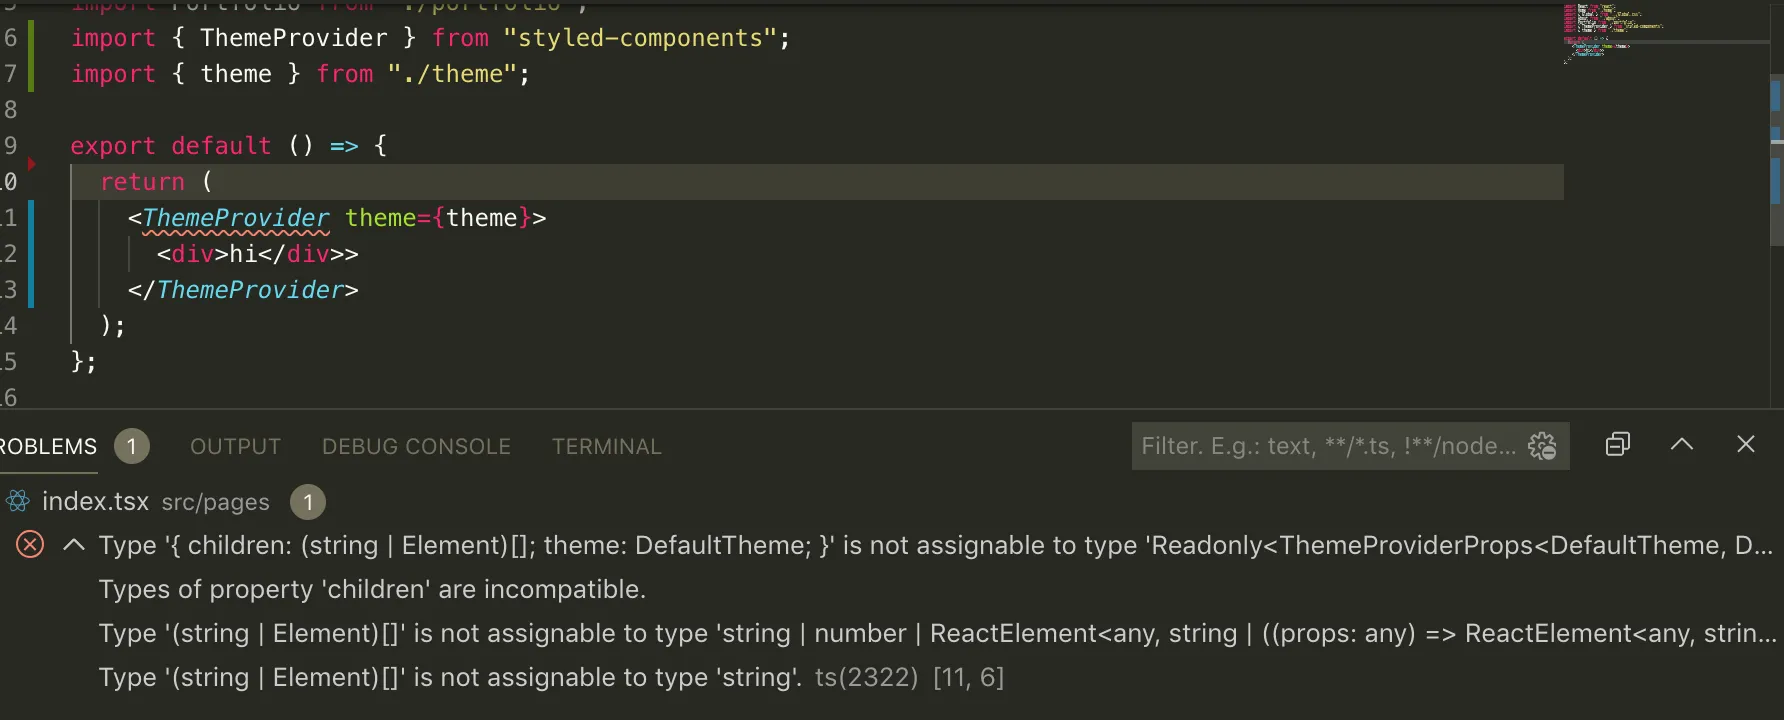This screenshot has height=720, width=1784.
Task: Click the React file icon beside index.tsx
Action: (18, 502)
